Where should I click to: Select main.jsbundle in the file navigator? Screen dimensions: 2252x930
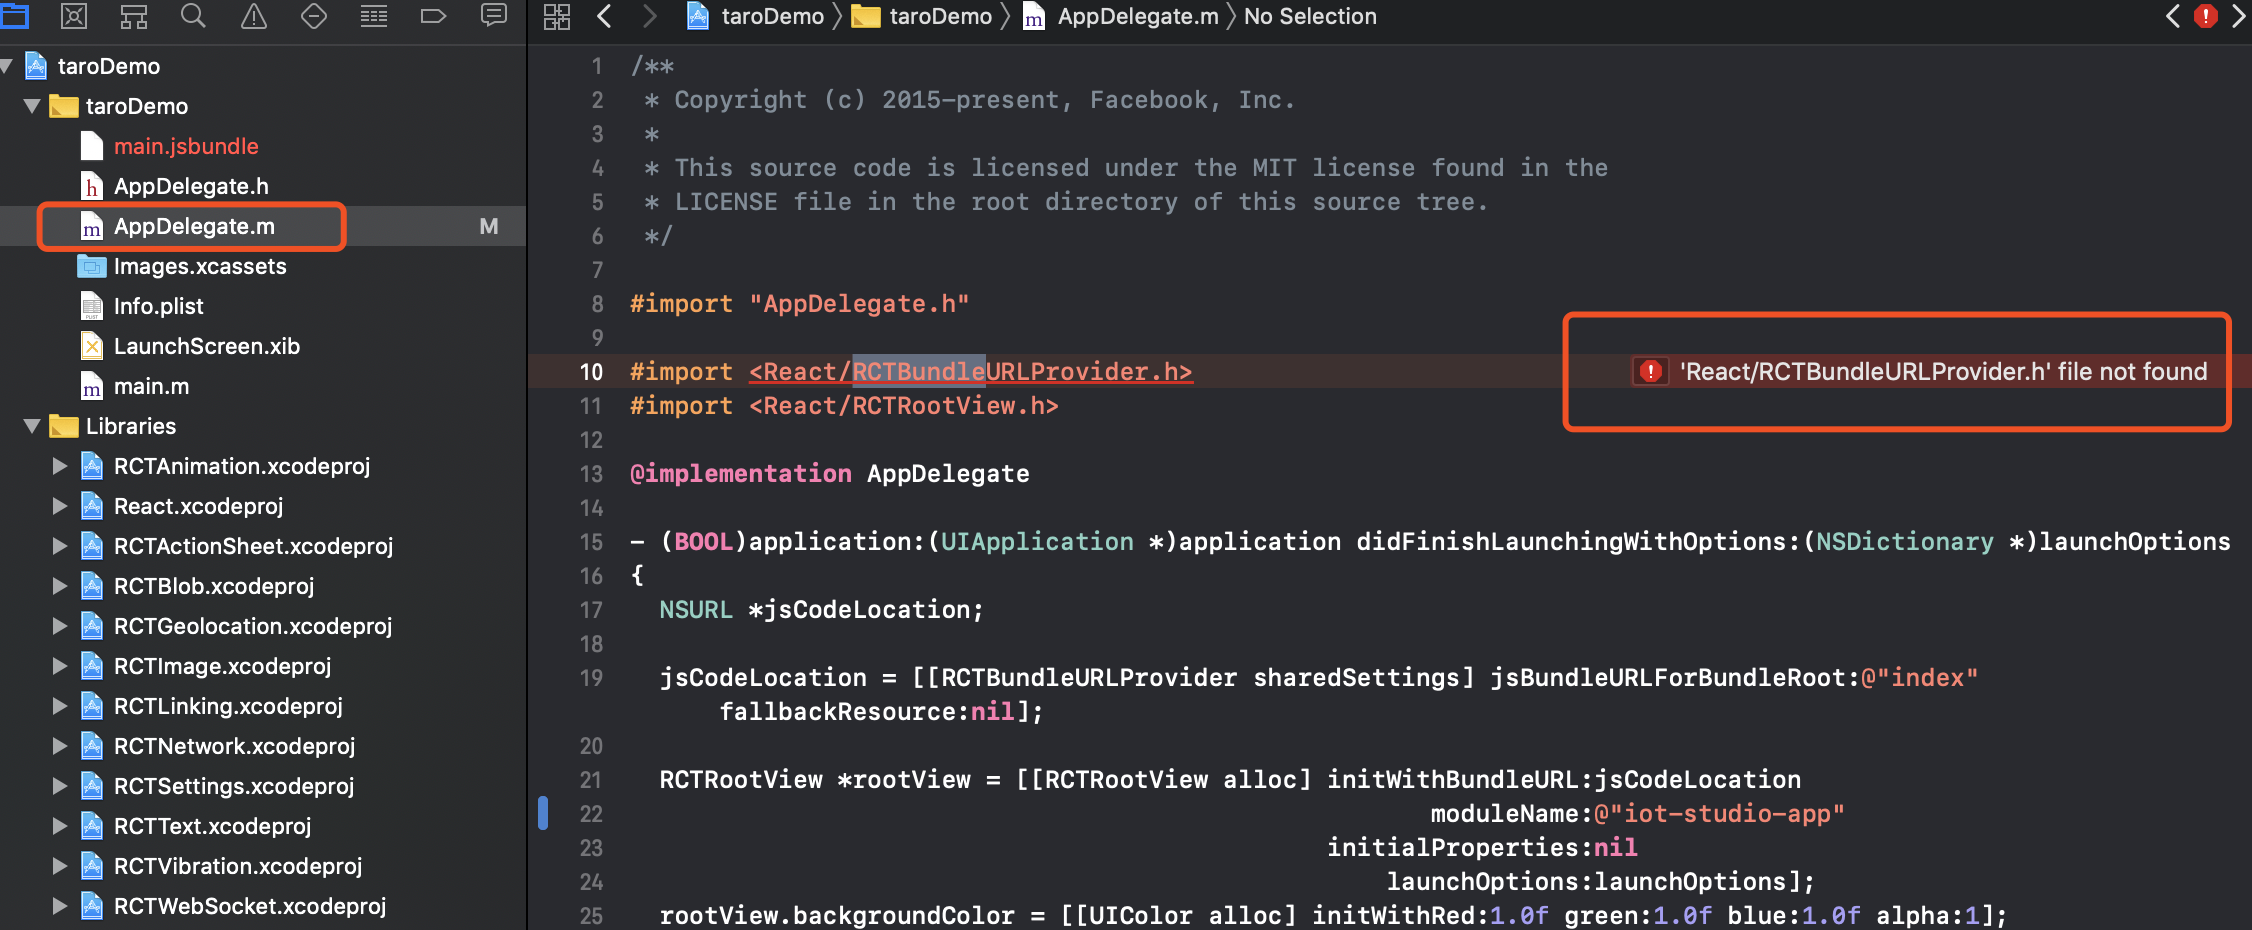(x=186, y=145)
